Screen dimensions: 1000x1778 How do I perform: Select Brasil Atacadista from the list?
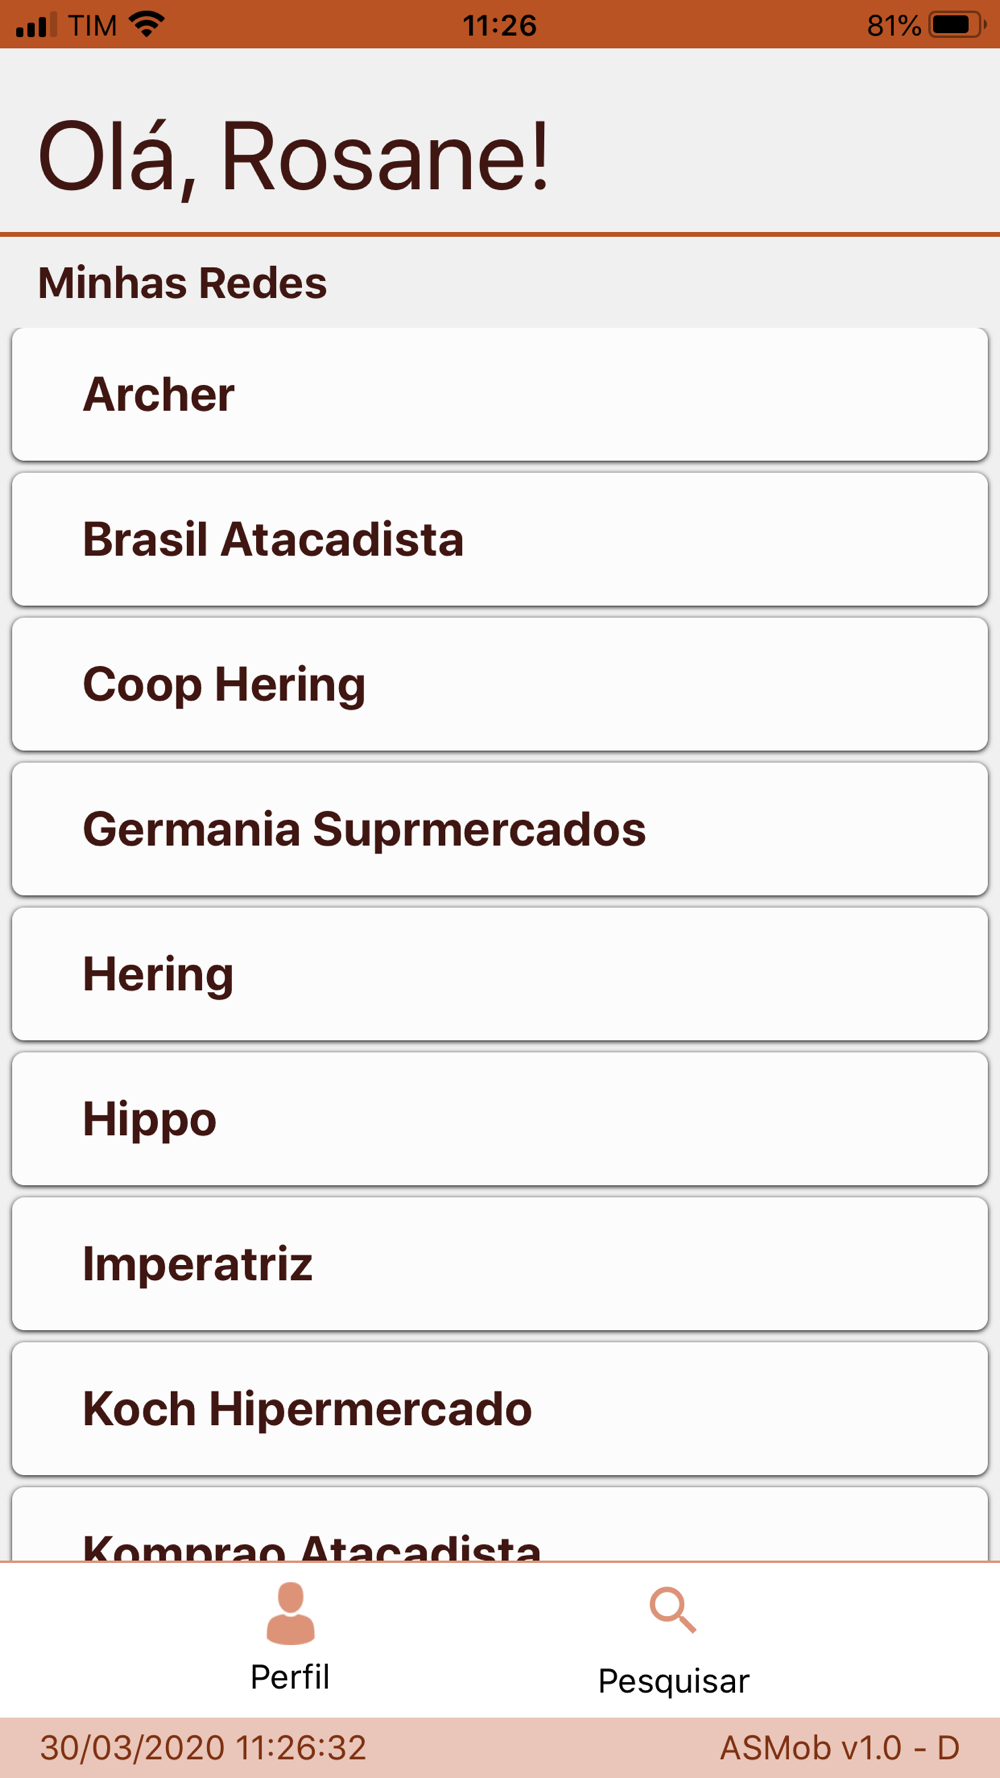pyautogui.click(x=500, y=539)
